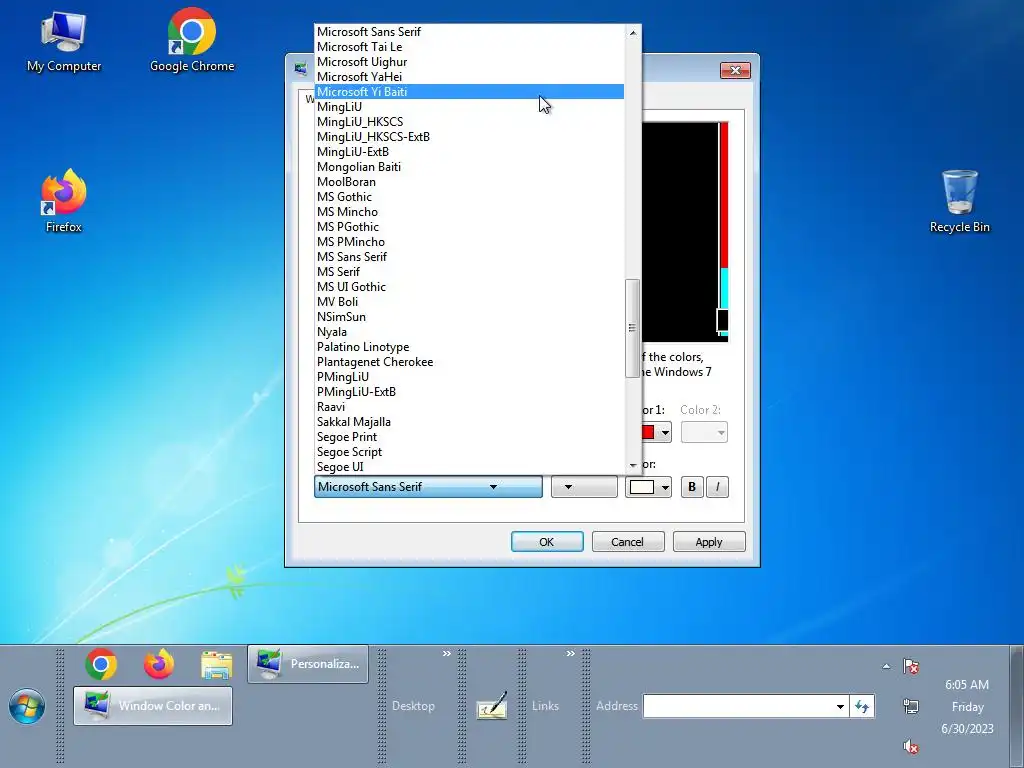Open the Tablet PC Input Panel icon

(x=492, y=706)
